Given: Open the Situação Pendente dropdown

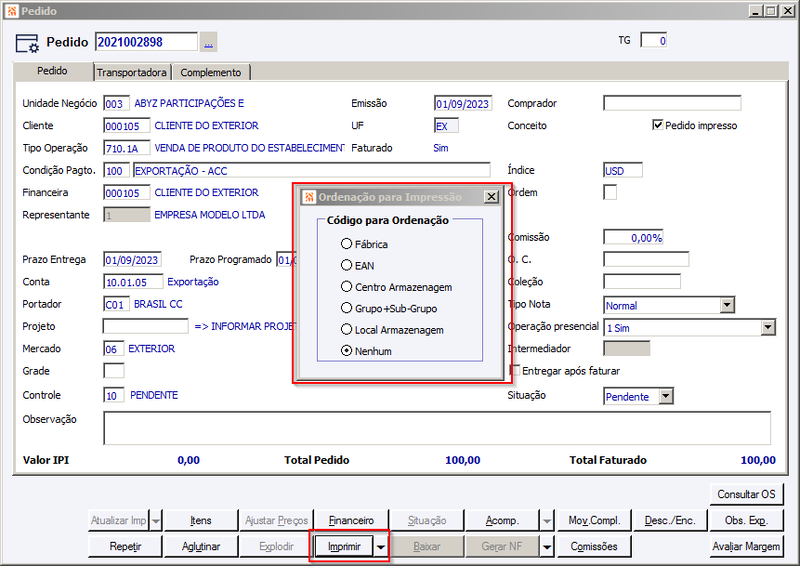Looking at the screenshot, I should (x=666, y=397).
